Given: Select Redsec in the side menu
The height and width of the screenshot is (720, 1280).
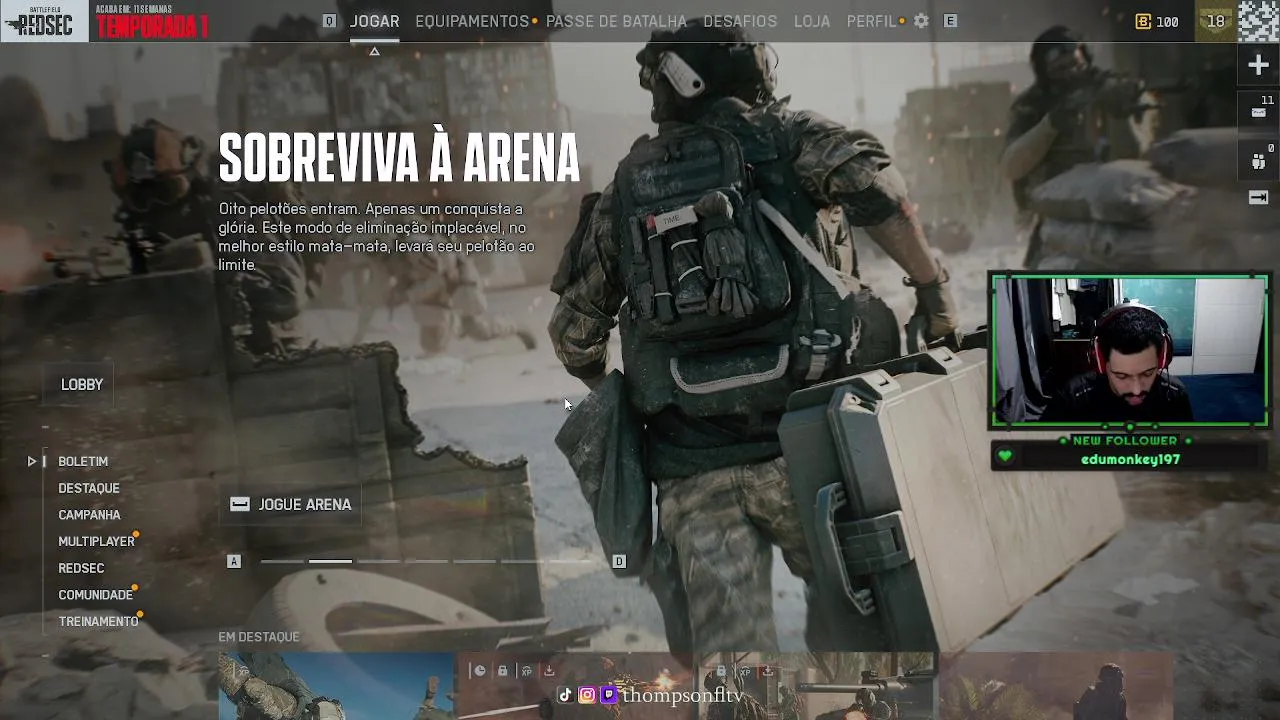Looking at the screenshot, I should [x=81, y=568].
